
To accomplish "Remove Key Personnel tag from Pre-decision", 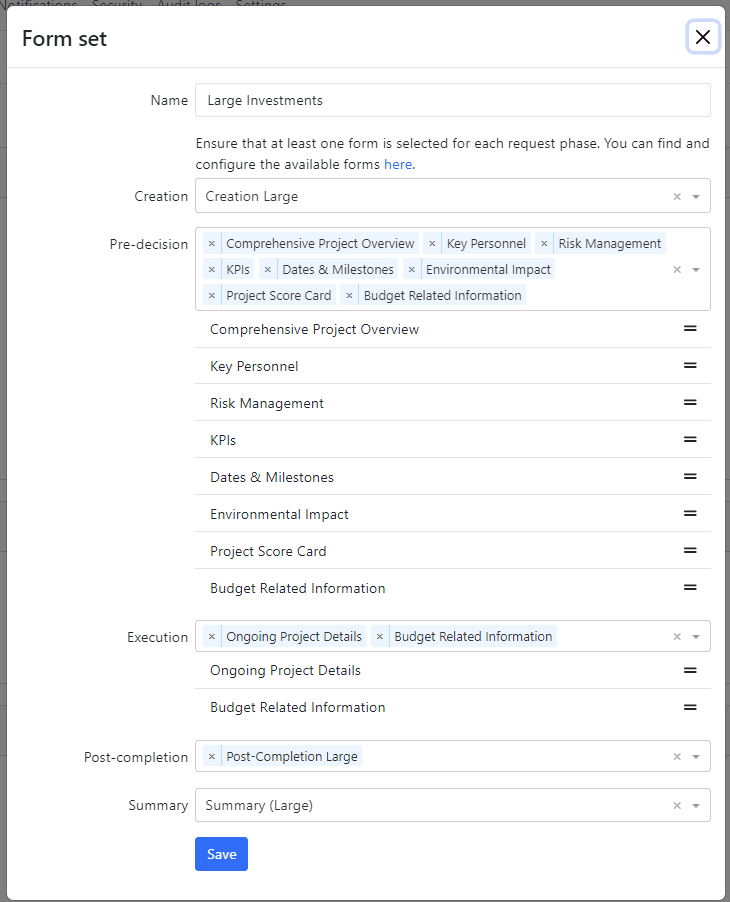I will [x=432, y=244].
